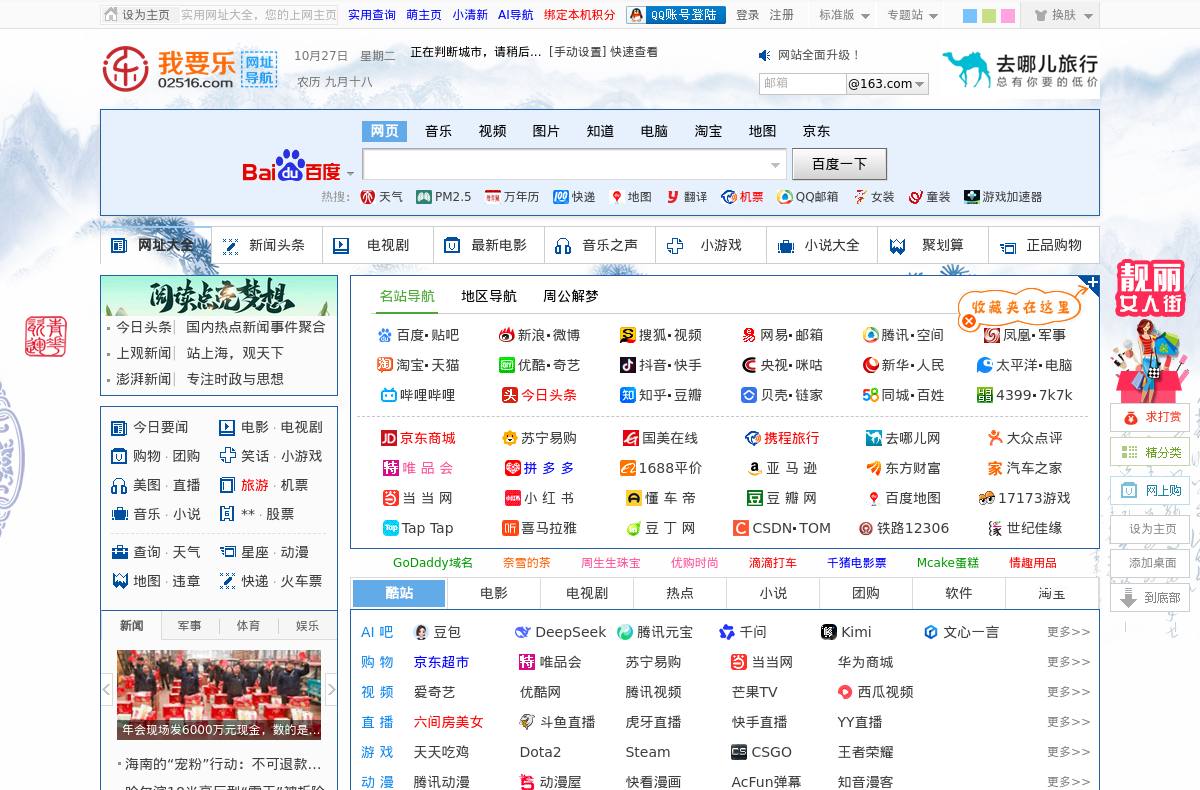This screenshot has width=1200, height=790.
Task: Click the 百度·贴吧 paw icon
Action: [385, 335]
